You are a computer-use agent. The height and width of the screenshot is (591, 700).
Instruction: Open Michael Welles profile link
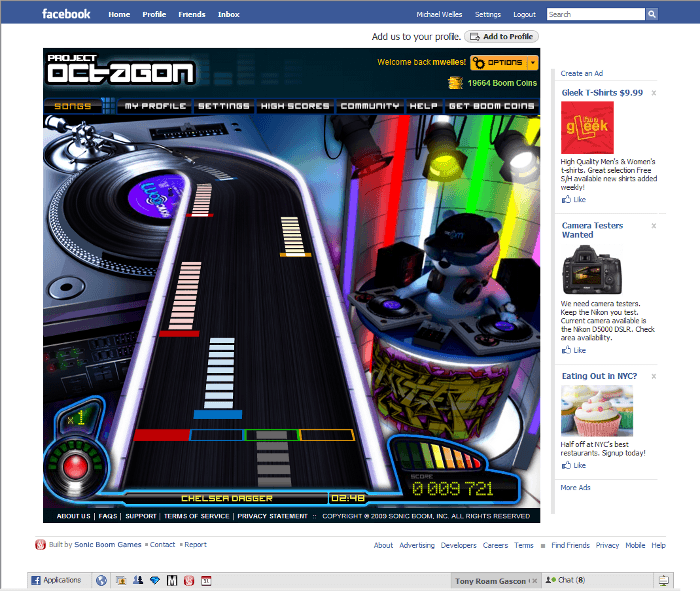click(x=439, y=14)
